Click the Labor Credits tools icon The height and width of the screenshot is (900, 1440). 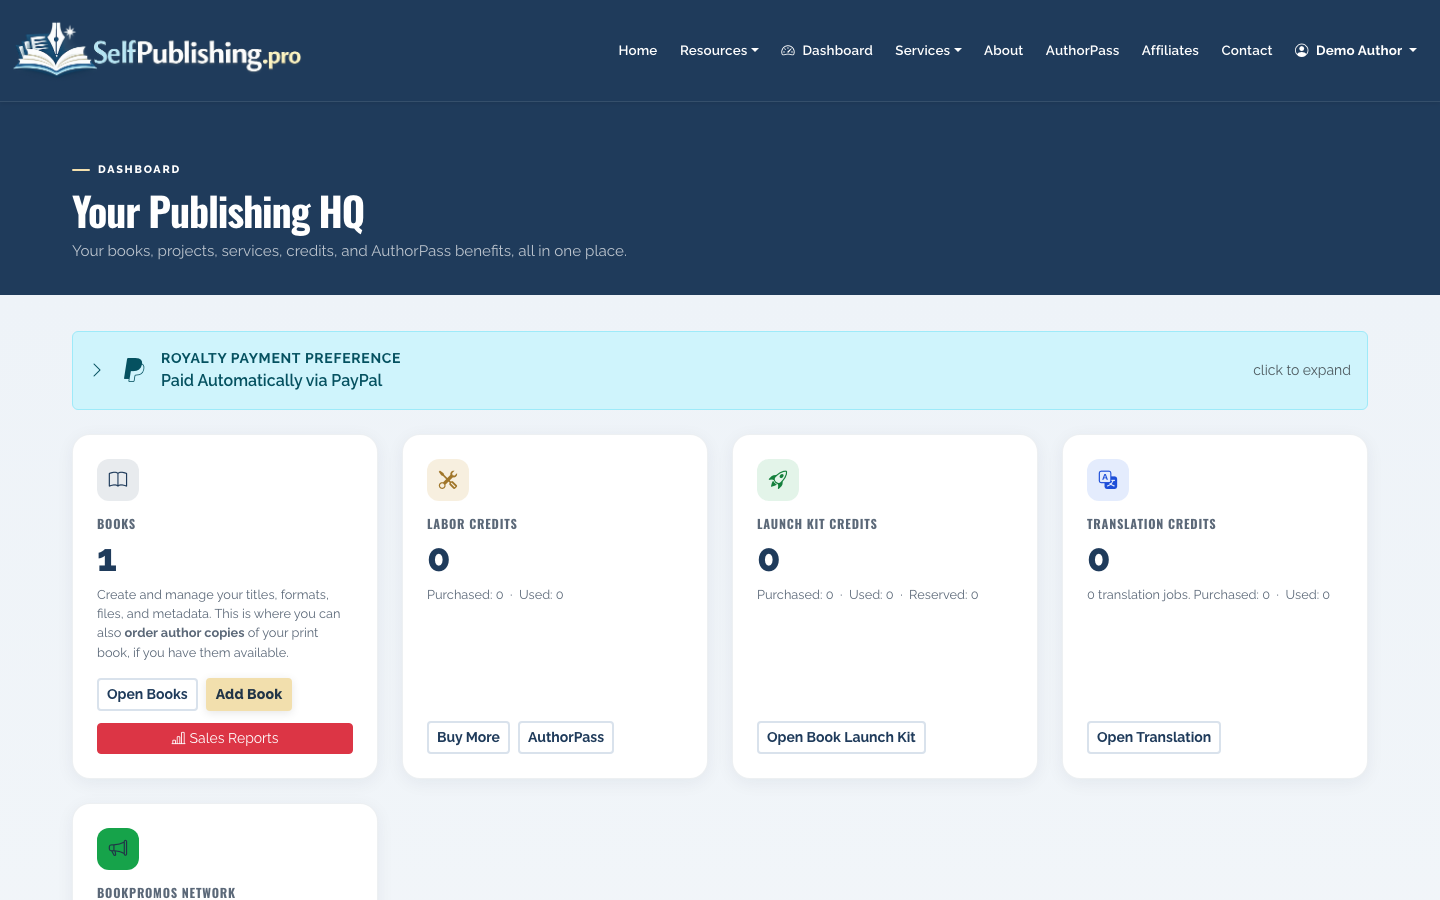point(448,480)
